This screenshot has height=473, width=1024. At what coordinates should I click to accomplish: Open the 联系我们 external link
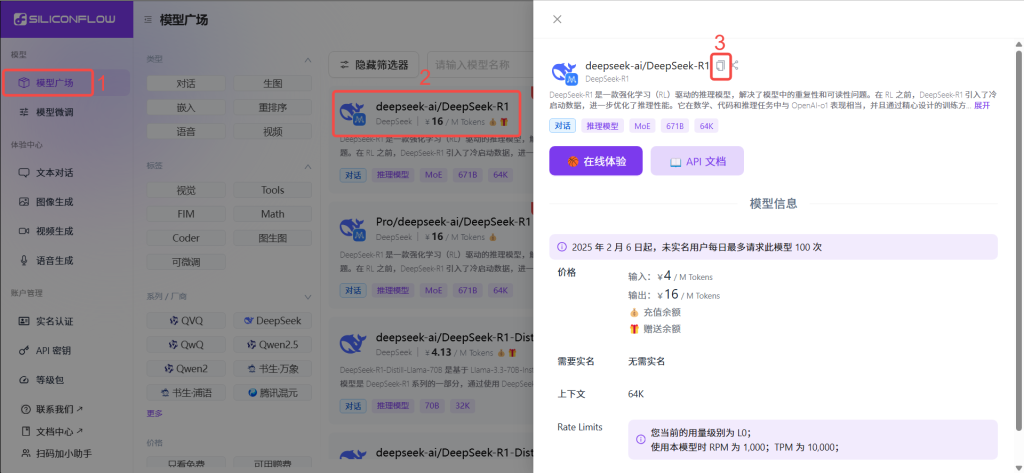pos(52,410)
